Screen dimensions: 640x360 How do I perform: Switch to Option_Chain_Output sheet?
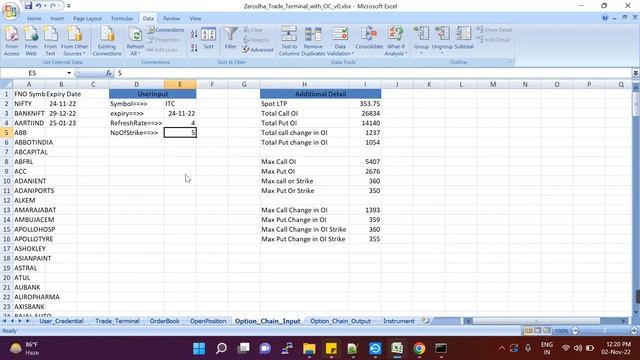pos(340,321)
